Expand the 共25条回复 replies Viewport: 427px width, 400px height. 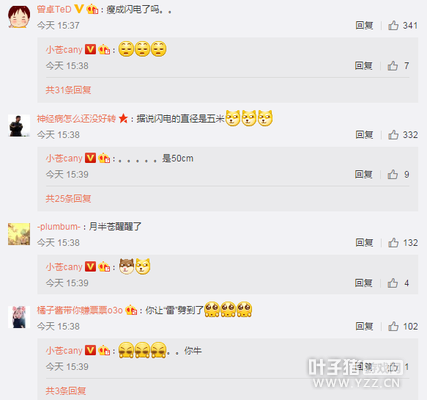click(68, 199)
